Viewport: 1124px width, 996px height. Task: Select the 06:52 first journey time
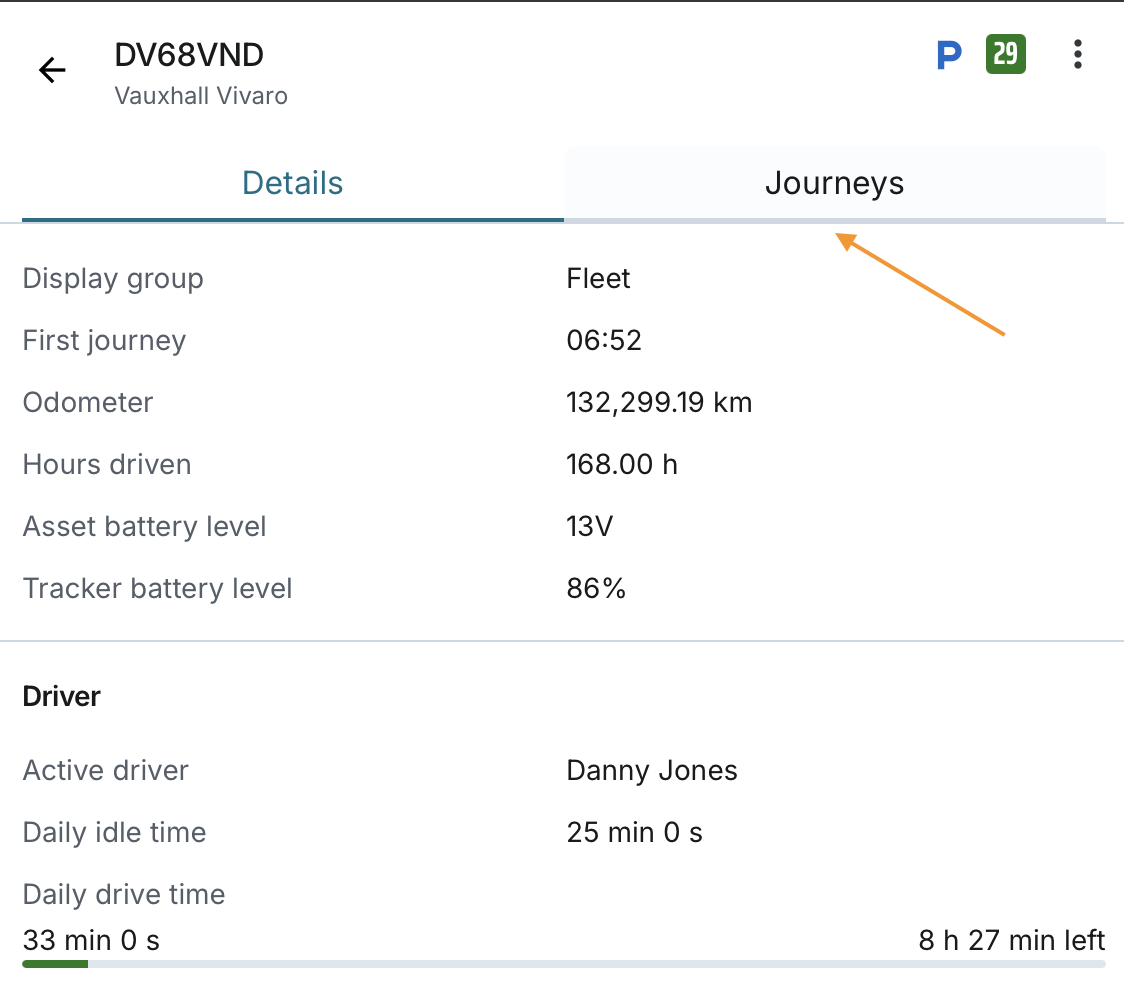coord(603,341)
